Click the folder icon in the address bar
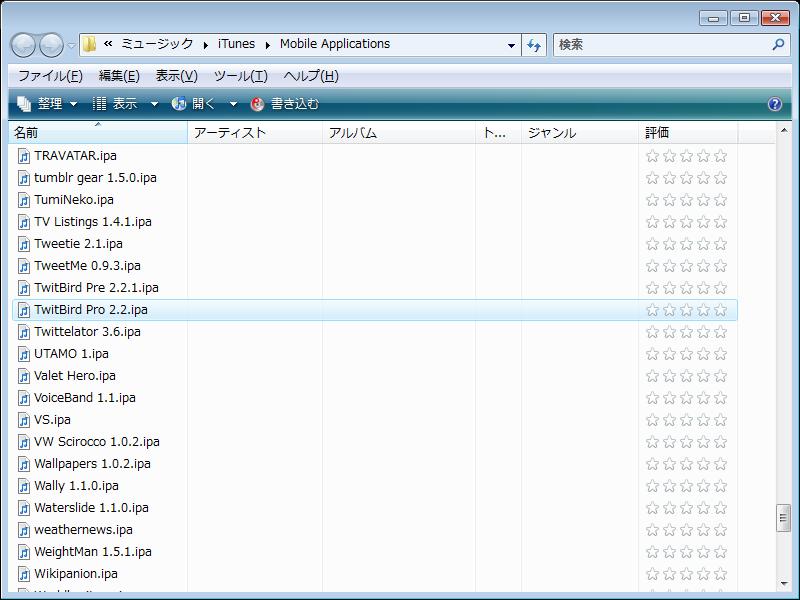Viewport: 800px width, 600px height. (x=89, y=44)
